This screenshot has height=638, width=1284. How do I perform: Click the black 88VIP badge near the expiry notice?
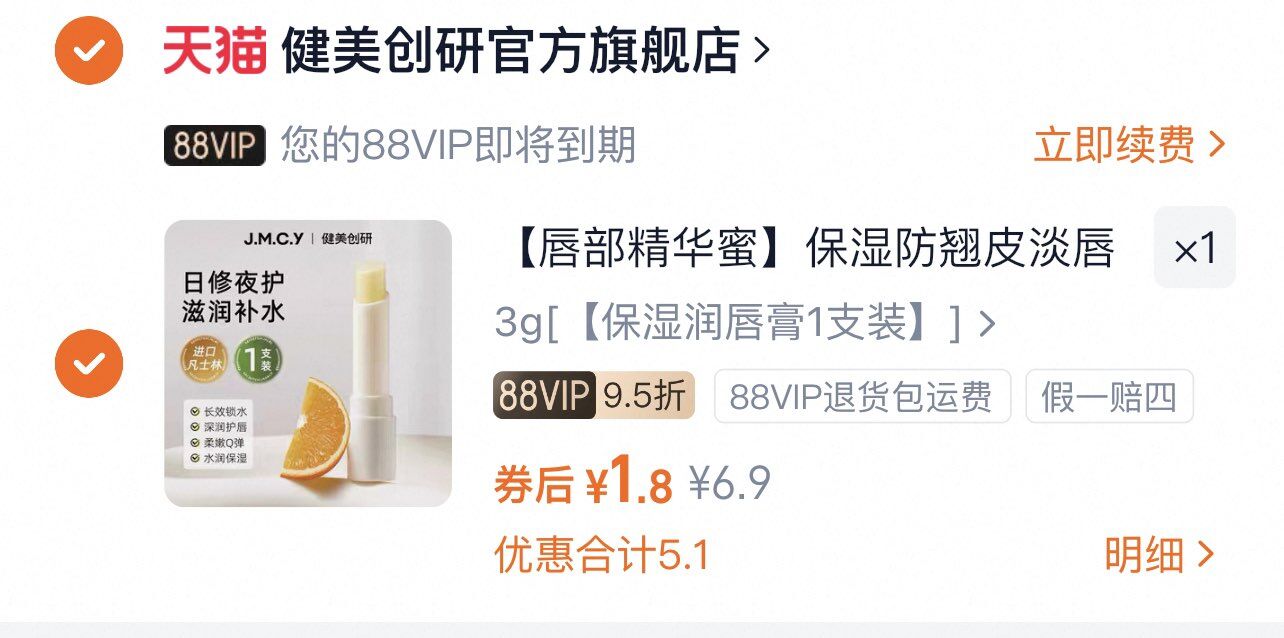pyautogui.click(x=215, y=146)
